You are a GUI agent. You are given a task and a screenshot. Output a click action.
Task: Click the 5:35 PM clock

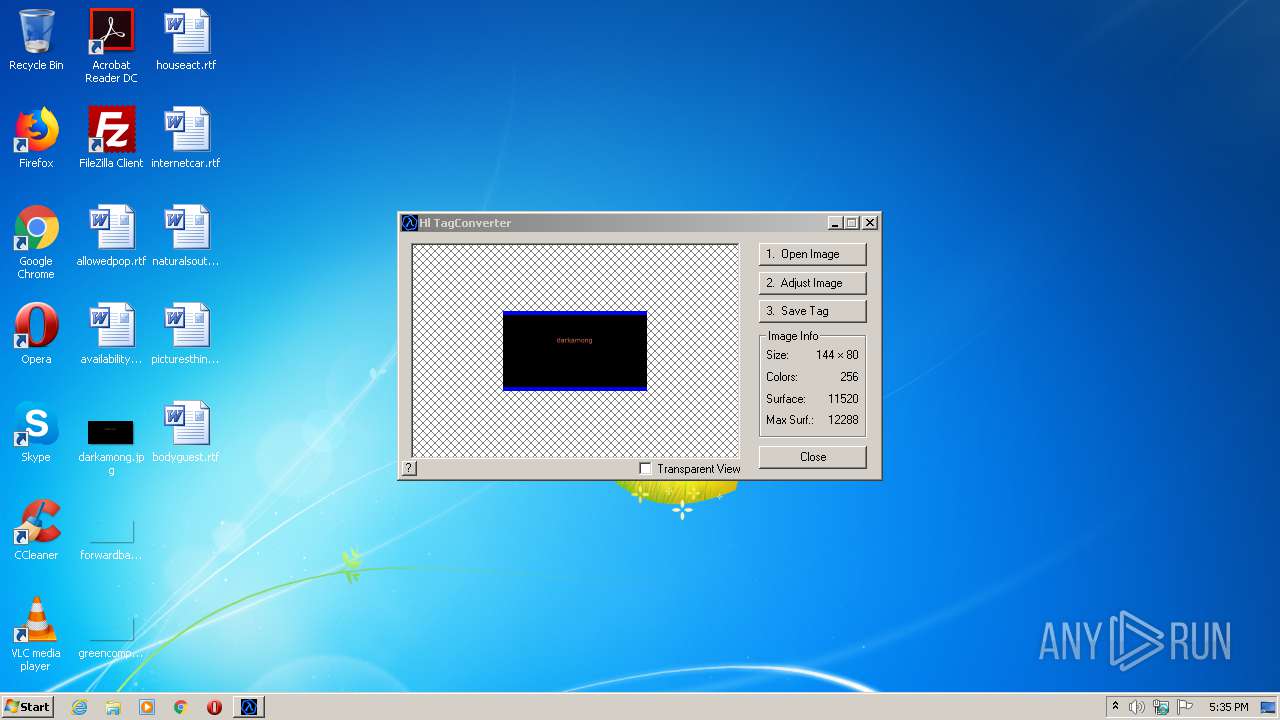(x=1228, y=707)
